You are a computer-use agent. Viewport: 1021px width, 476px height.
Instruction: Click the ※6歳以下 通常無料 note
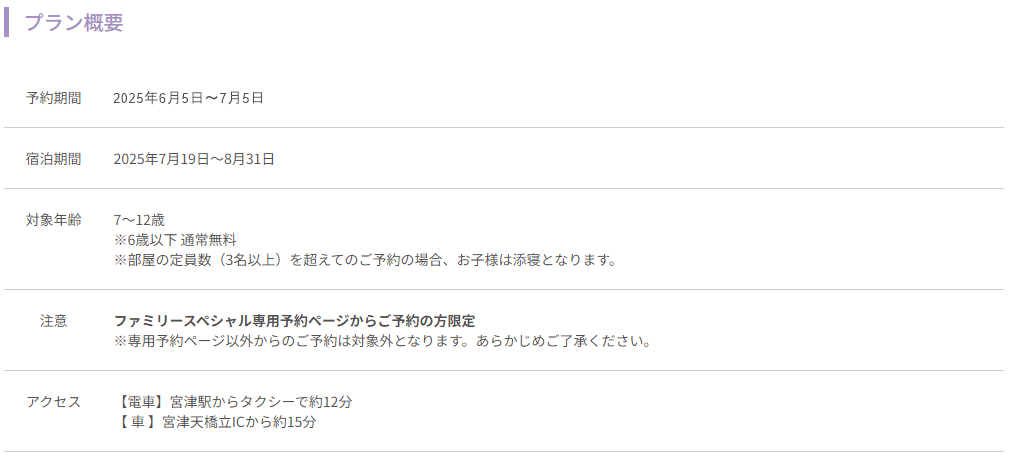(x=175, y=240)
